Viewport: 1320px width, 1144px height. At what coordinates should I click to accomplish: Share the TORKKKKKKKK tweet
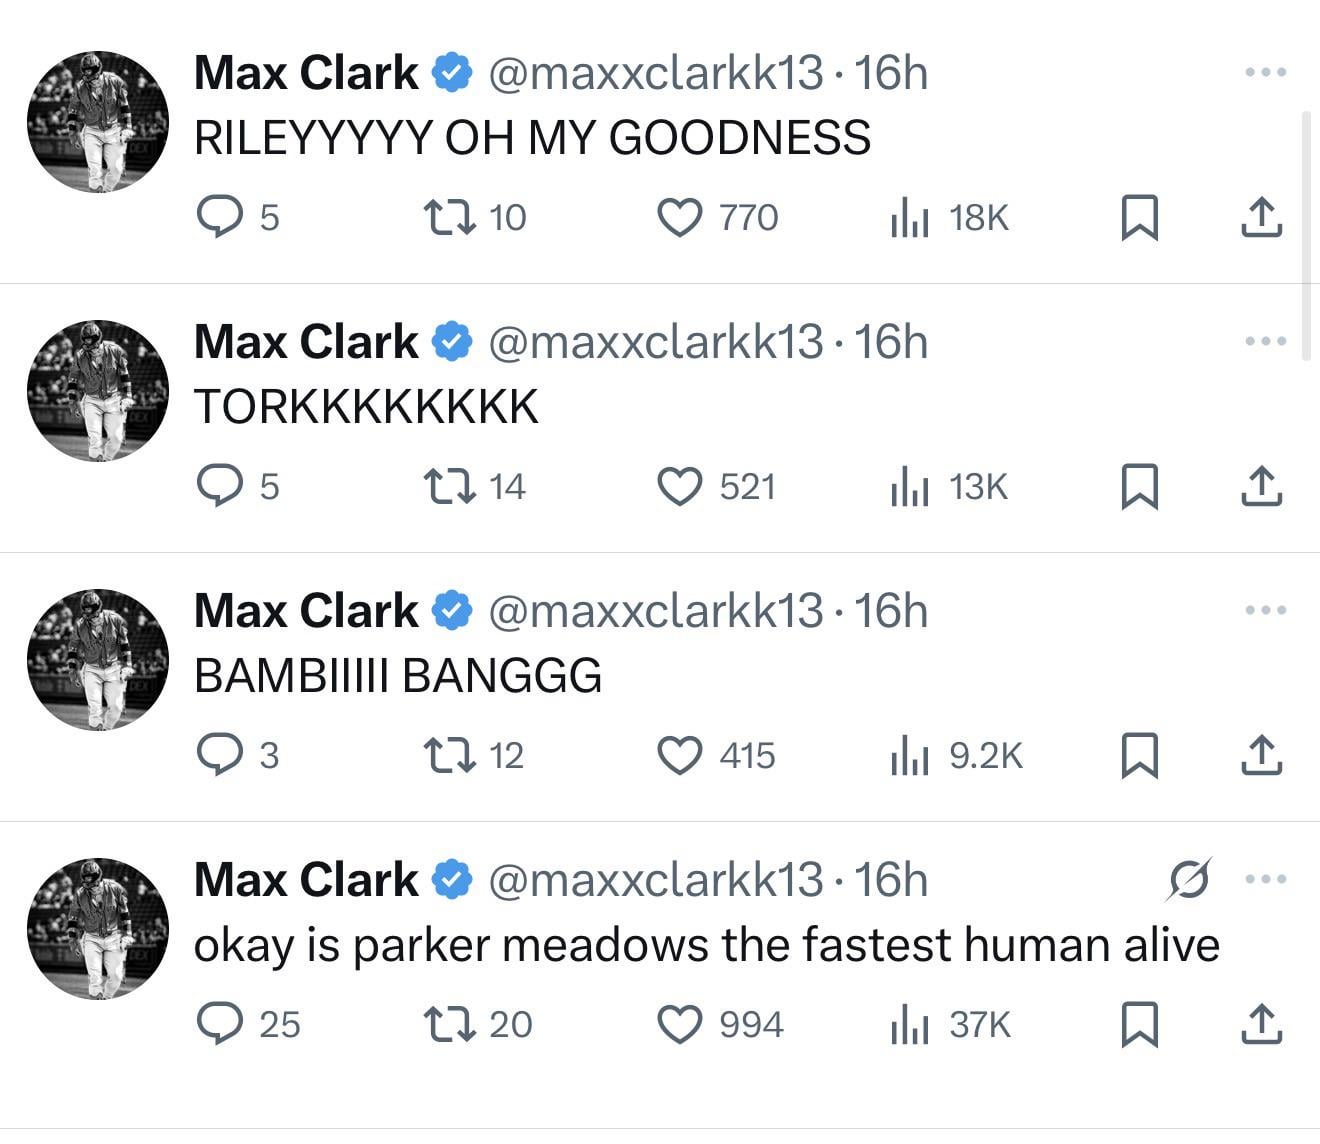point(1261,486)
